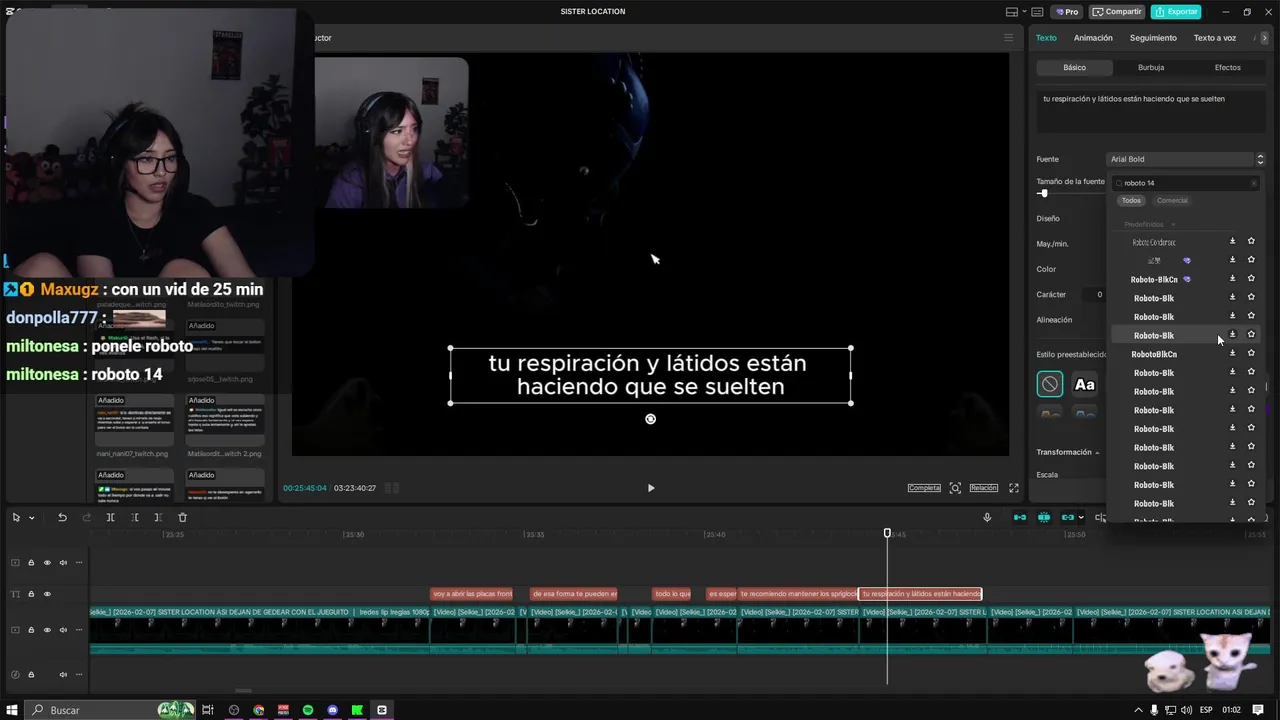This screenshot has width=1280, height=720.
Task: Adjust the Tamaño de la fuente slider
Action: pos(1043,193)
